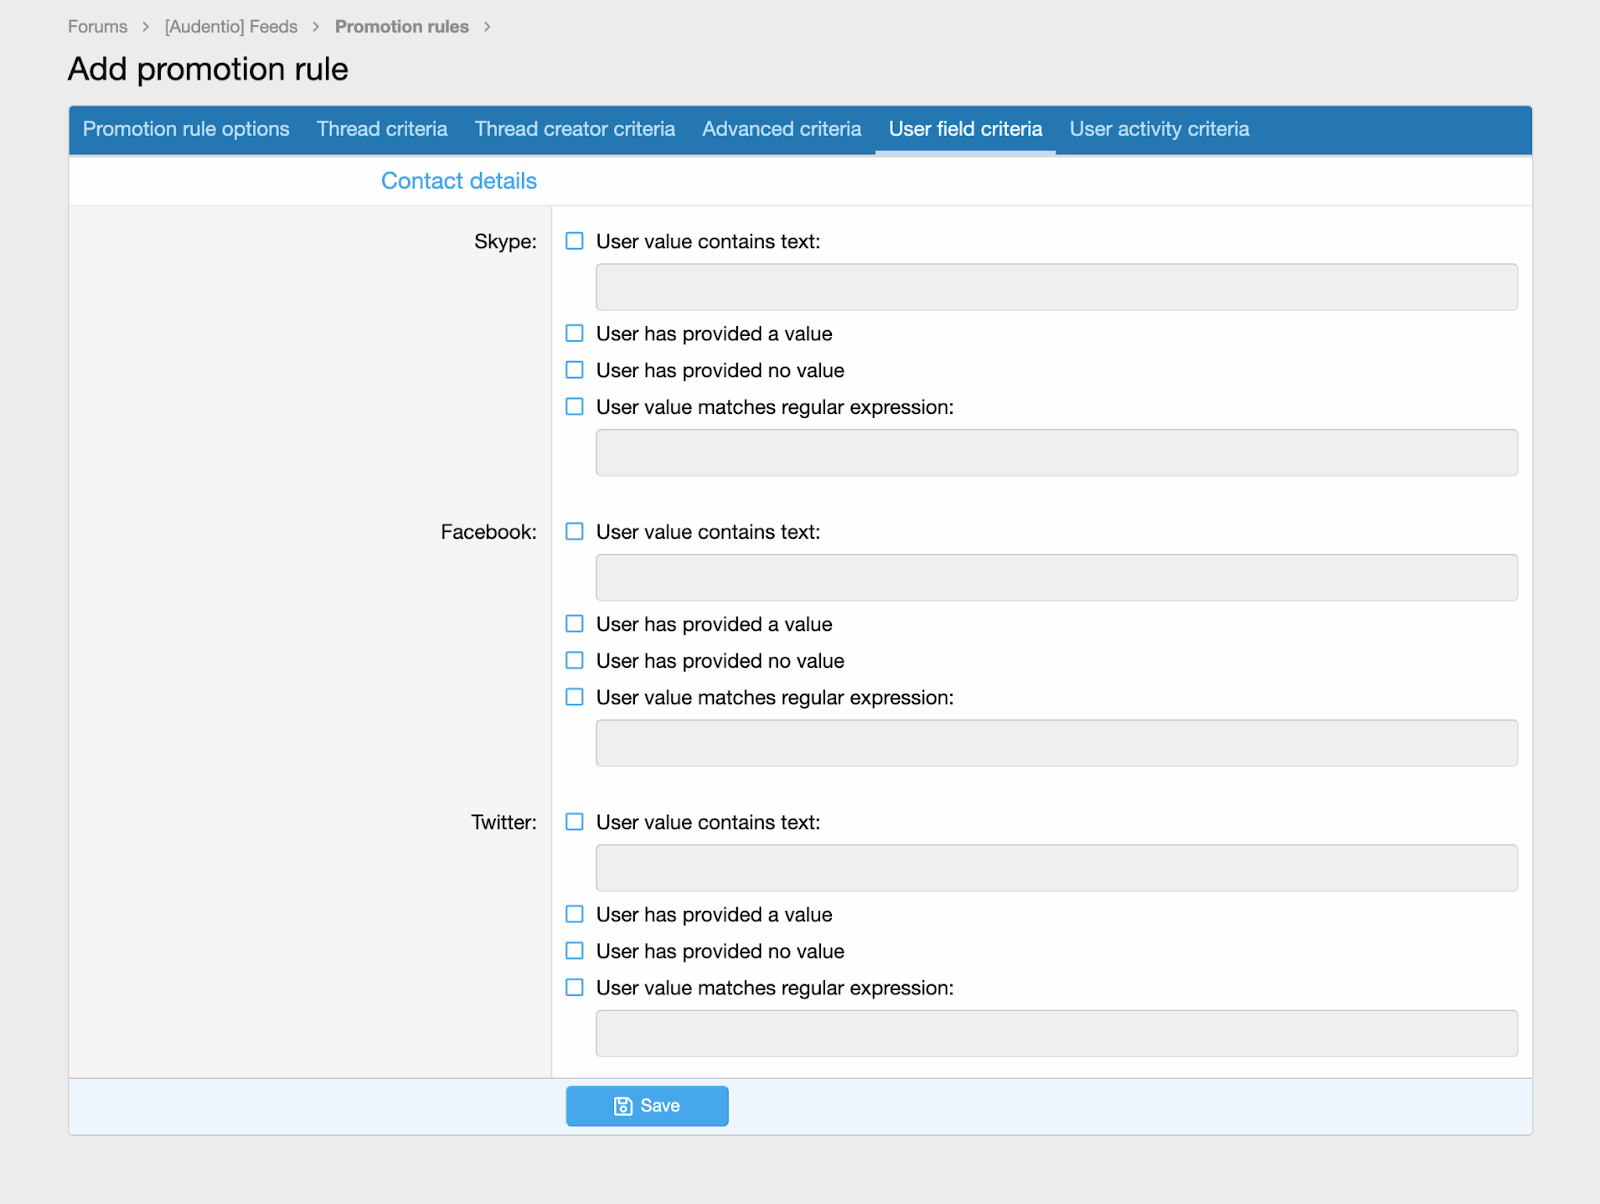
Task: Toggle Twitter 'User value contains text' checkbox
Action: coord(575,822)
